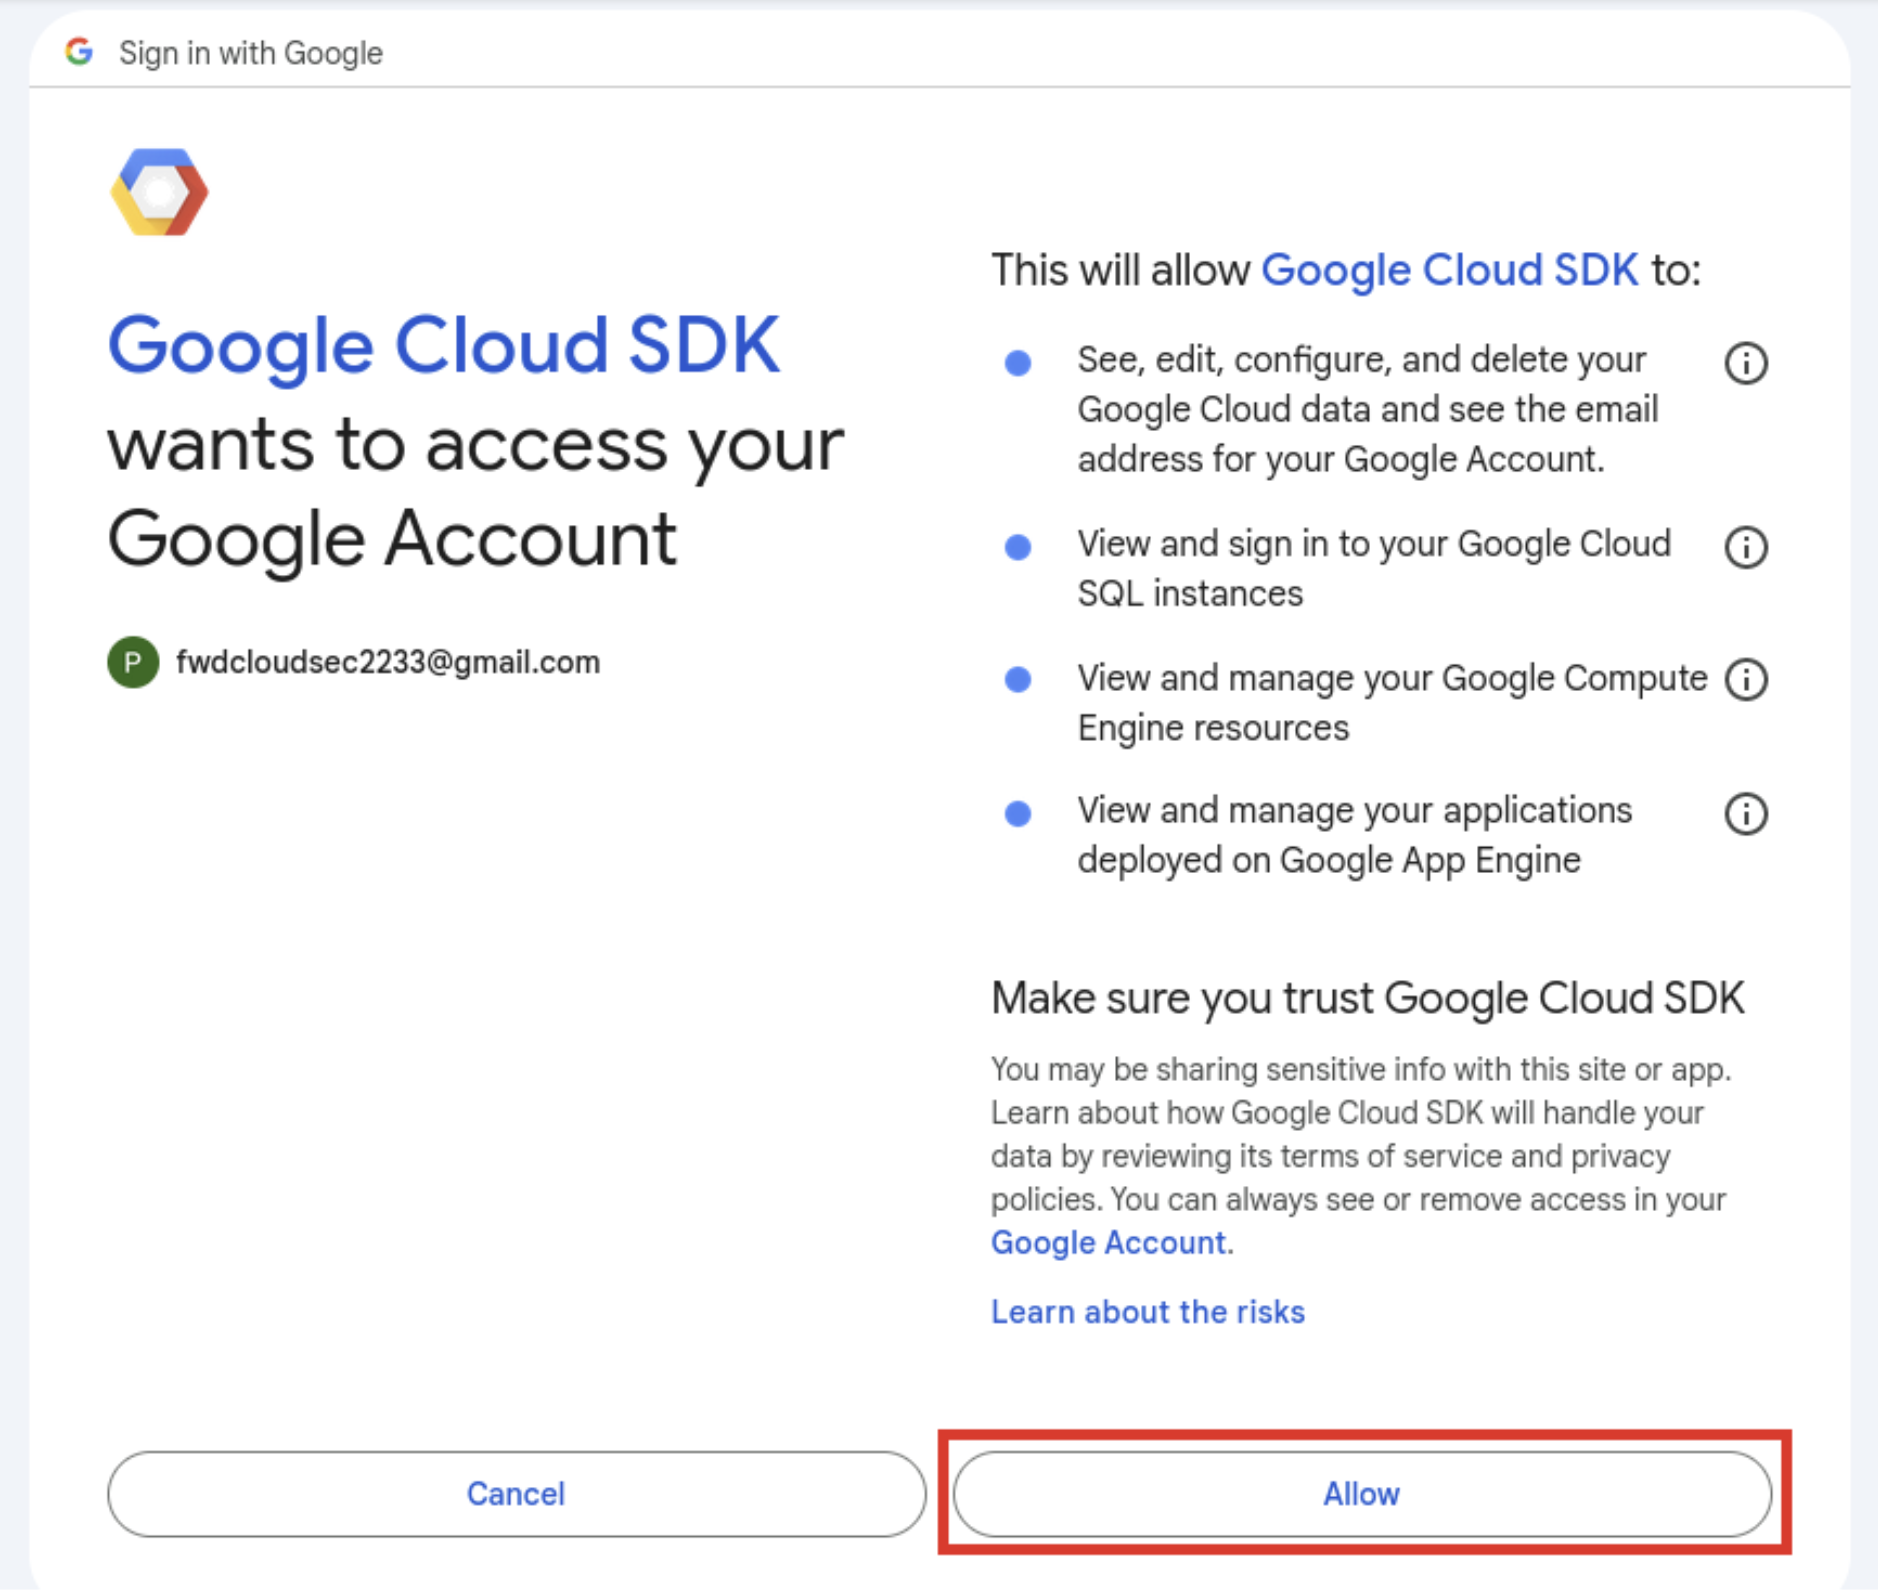Click the Google Cloud SDK hexagon logo

[x=159, y=192]
